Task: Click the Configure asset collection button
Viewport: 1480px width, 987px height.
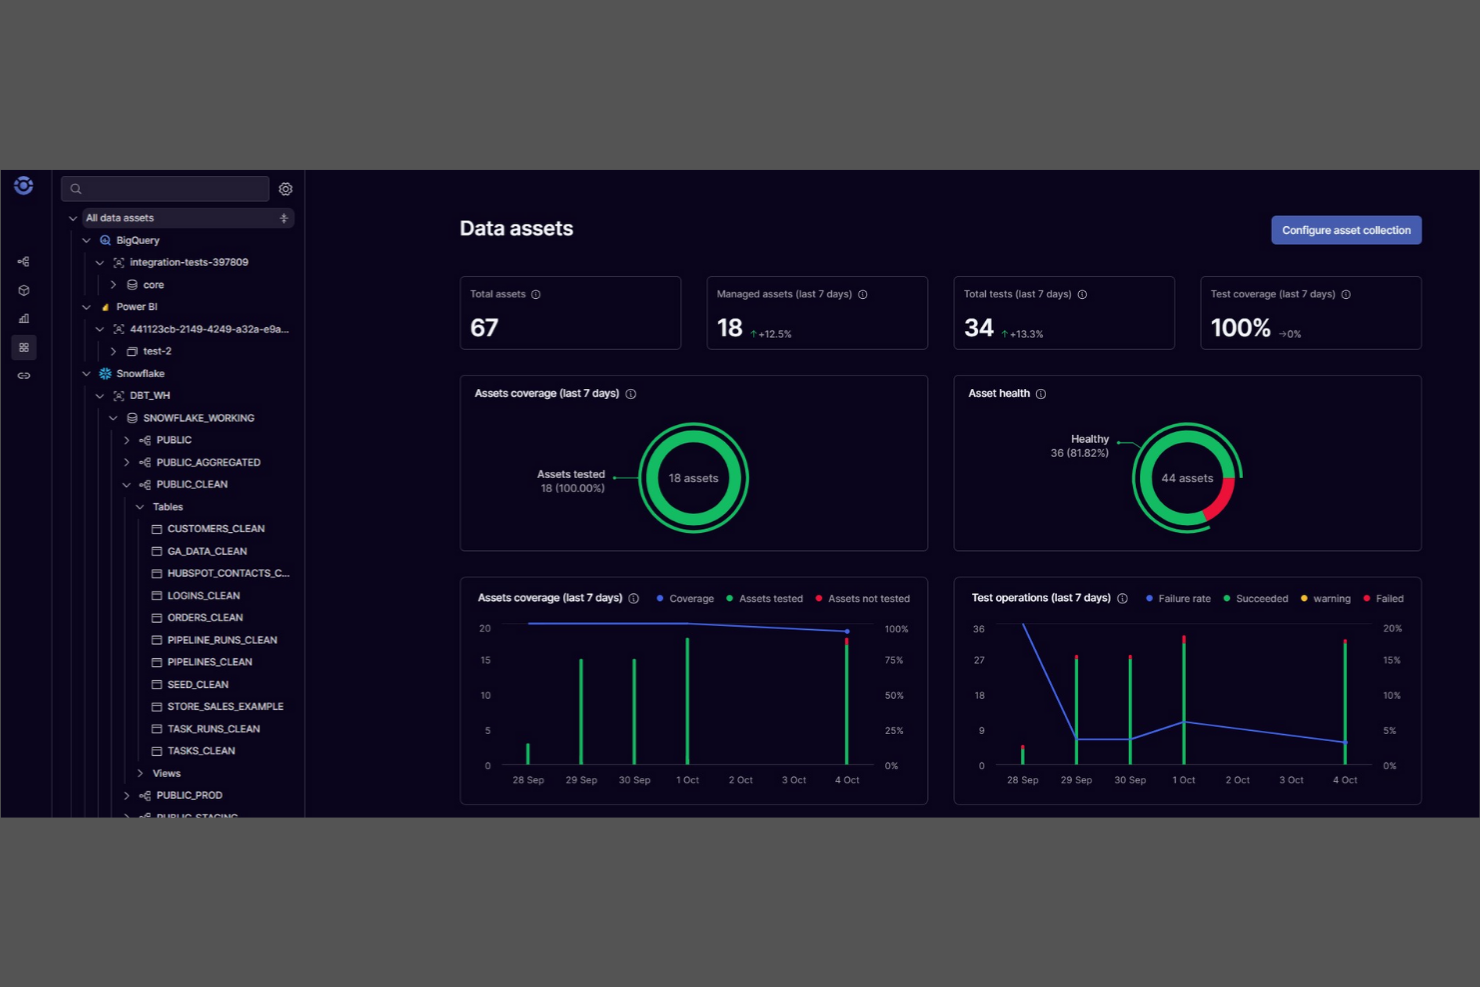Action: click(x=1346, y=230)
